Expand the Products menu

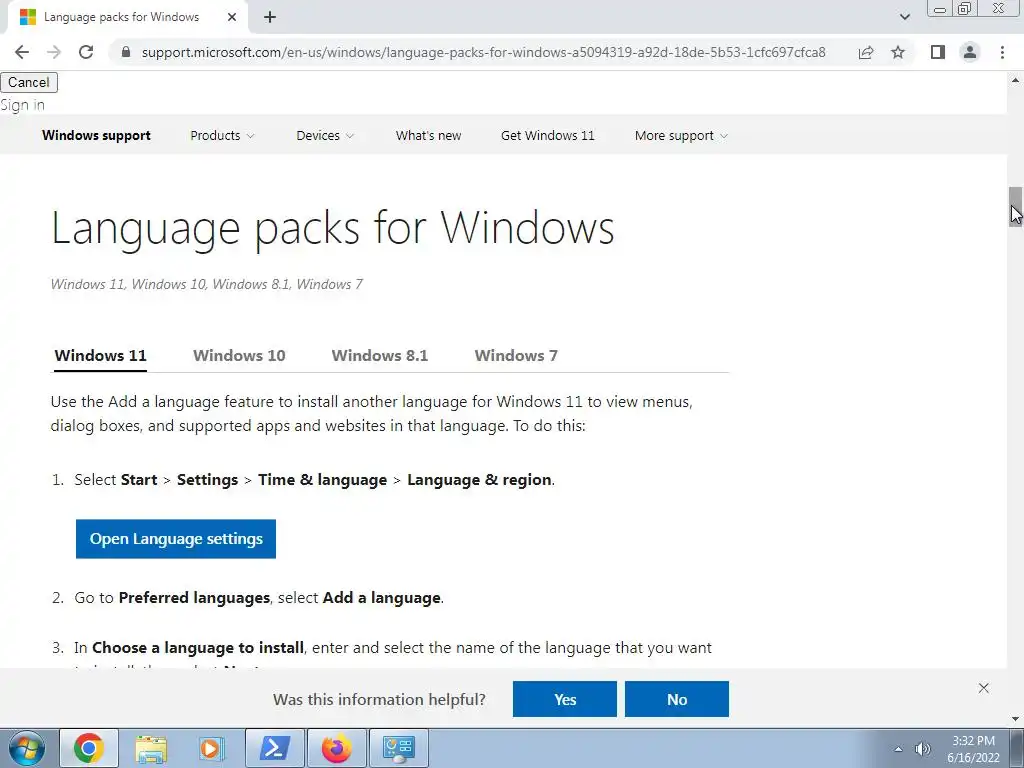point(222,135)
